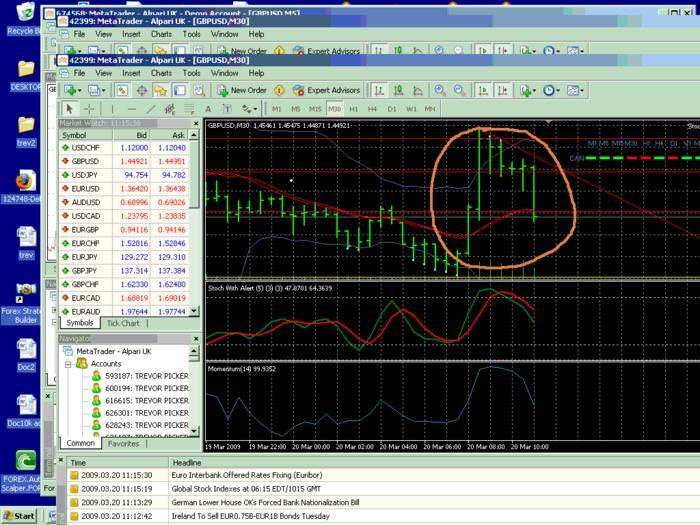The width and height of the screenshot is (700, 525).
Task: Select the trev2 folder on desktop
Action: click(26, 125)
